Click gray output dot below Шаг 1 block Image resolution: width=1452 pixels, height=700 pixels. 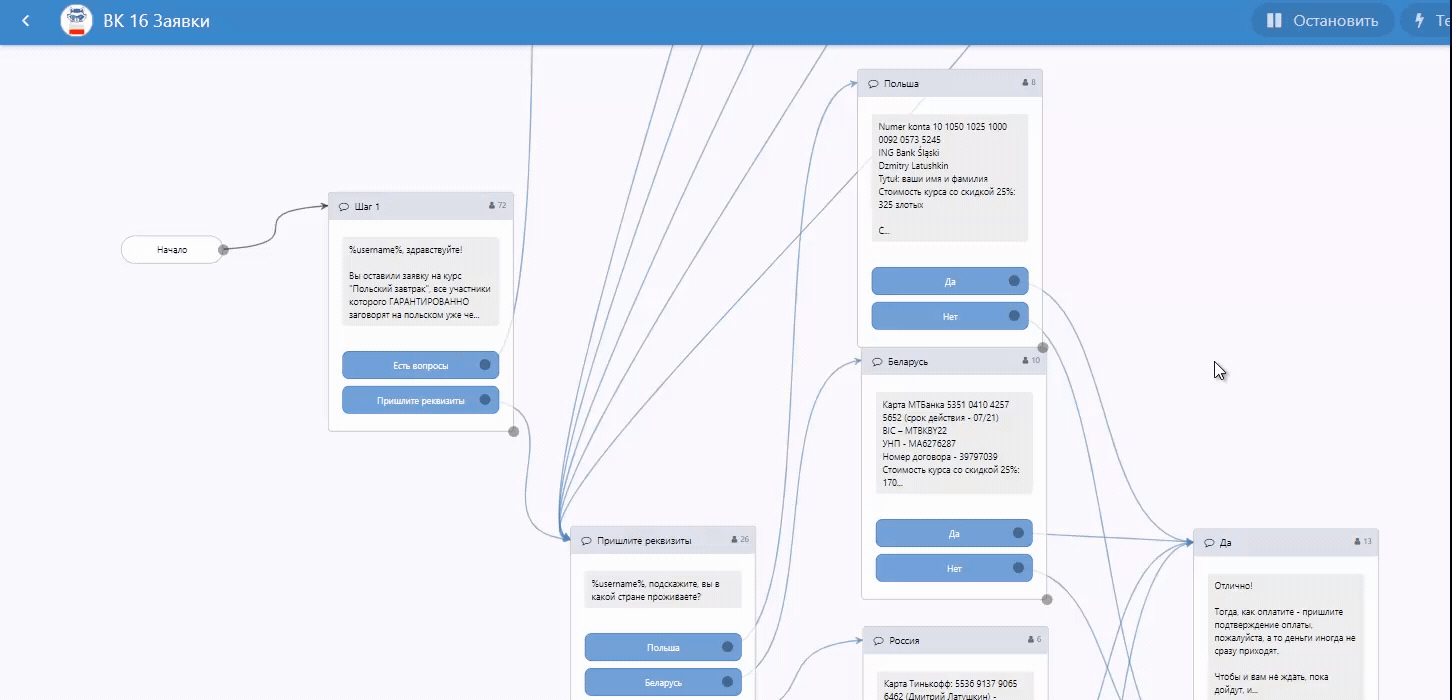tap(513, 432)
